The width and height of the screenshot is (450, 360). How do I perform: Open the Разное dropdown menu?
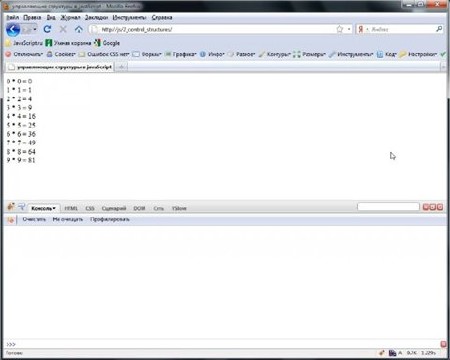click(242, 54)
